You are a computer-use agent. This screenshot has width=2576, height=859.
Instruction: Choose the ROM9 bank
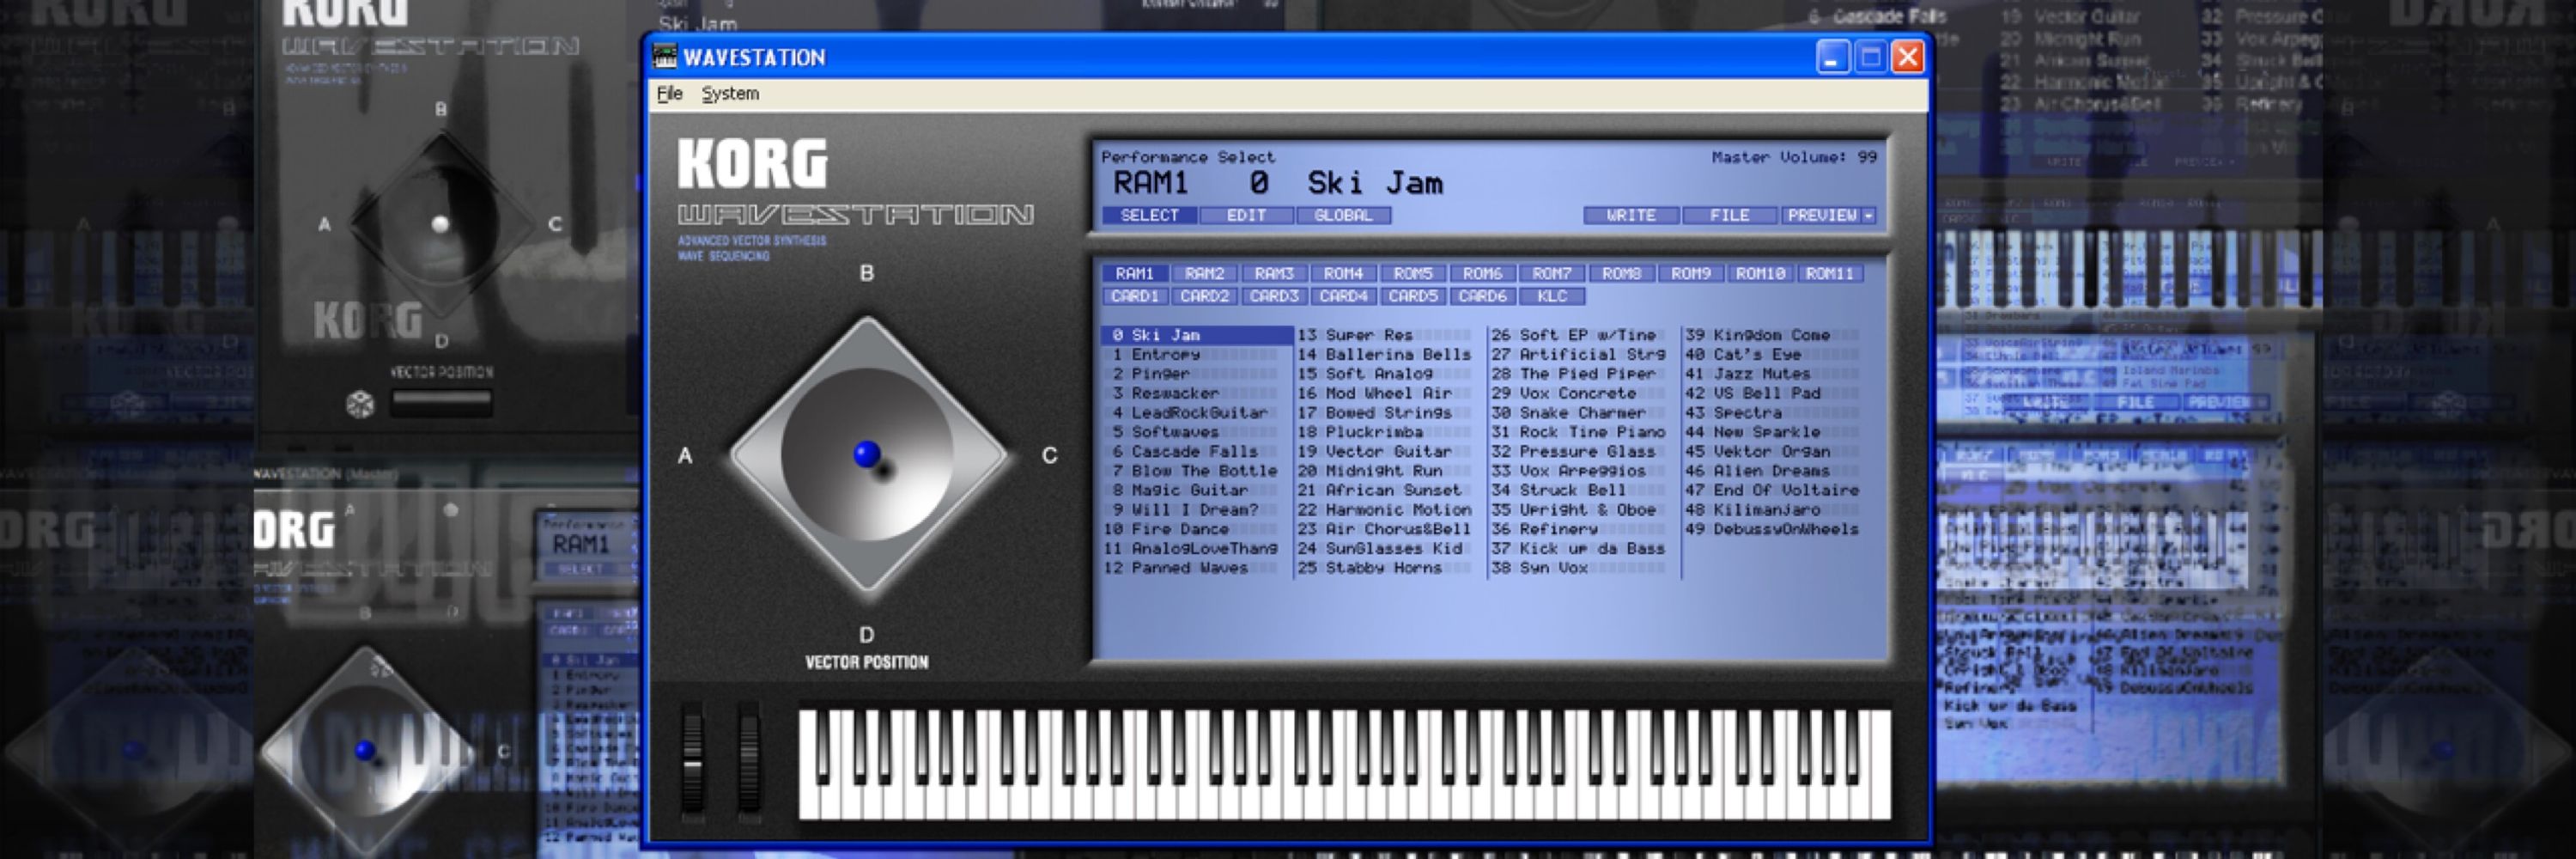point(1691,273)
